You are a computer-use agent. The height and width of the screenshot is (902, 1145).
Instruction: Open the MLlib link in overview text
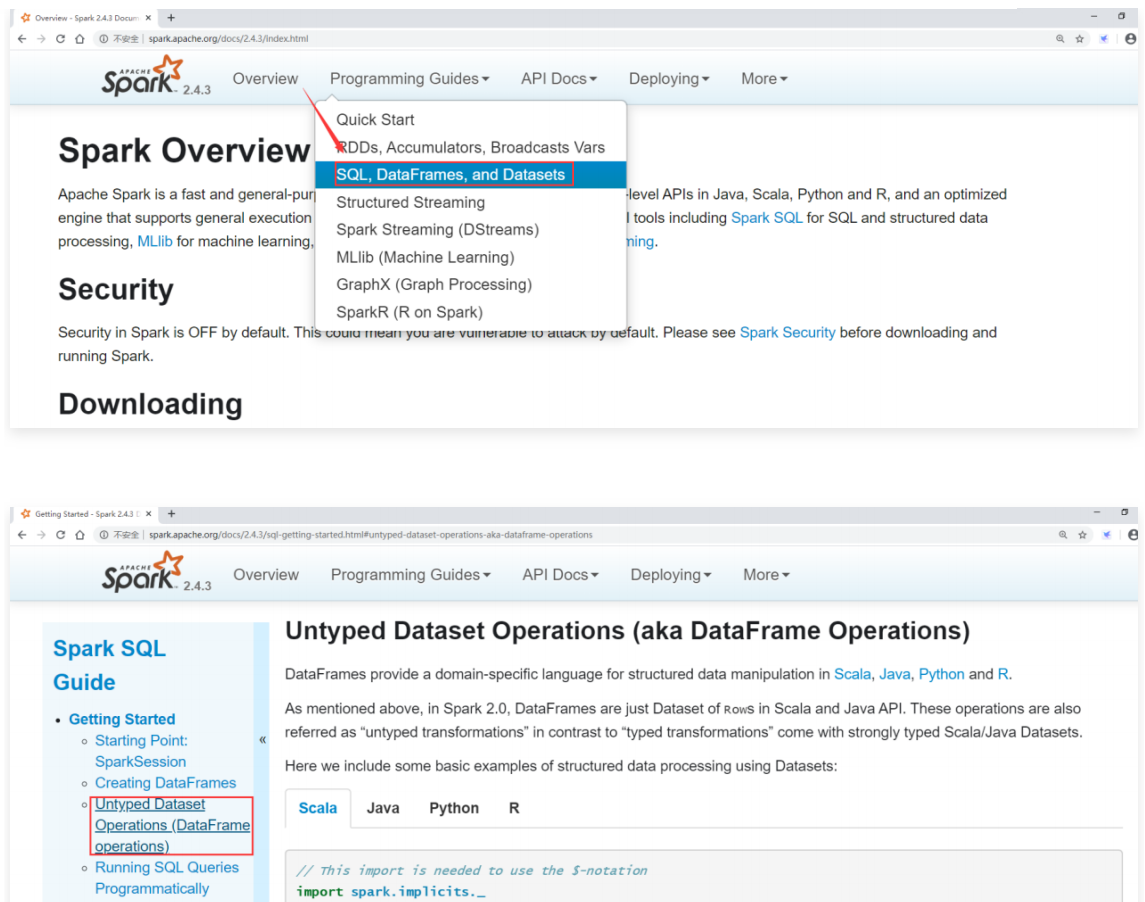point(155,241)
